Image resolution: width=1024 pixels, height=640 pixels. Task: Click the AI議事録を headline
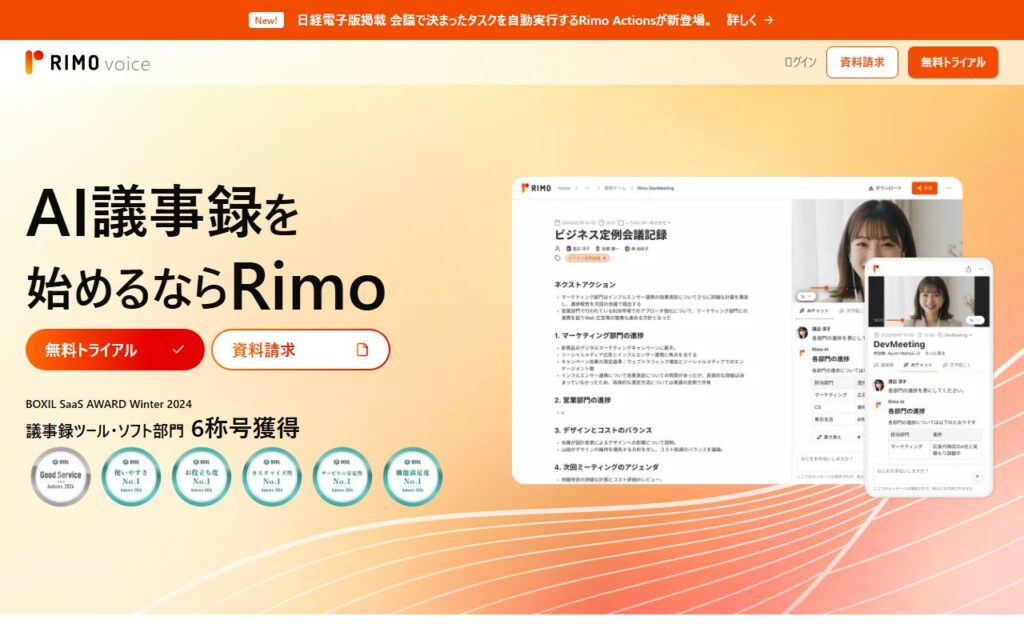[163, 212]
